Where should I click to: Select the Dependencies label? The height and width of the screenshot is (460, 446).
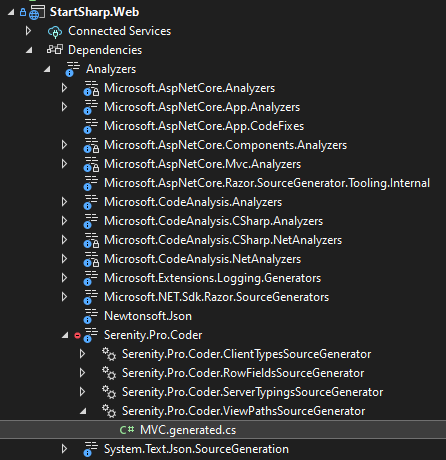105,50
